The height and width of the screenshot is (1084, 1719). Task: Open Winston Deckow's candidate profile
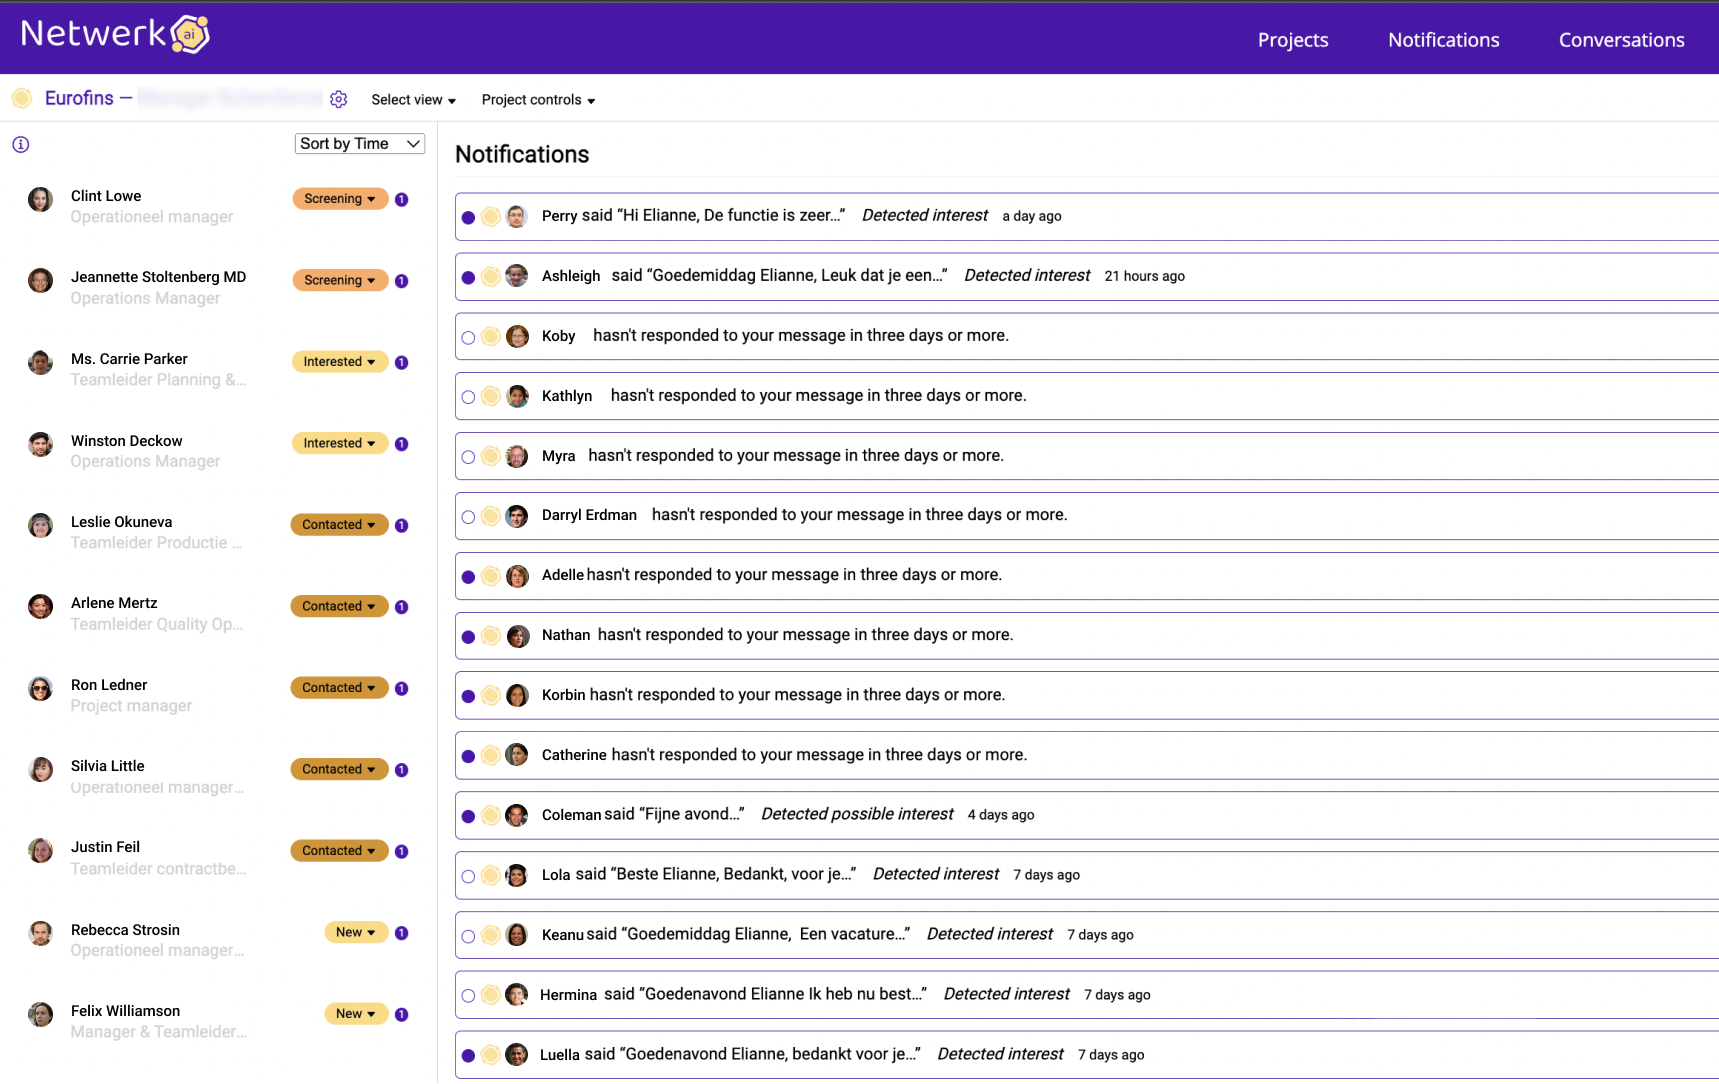(127, 441)
